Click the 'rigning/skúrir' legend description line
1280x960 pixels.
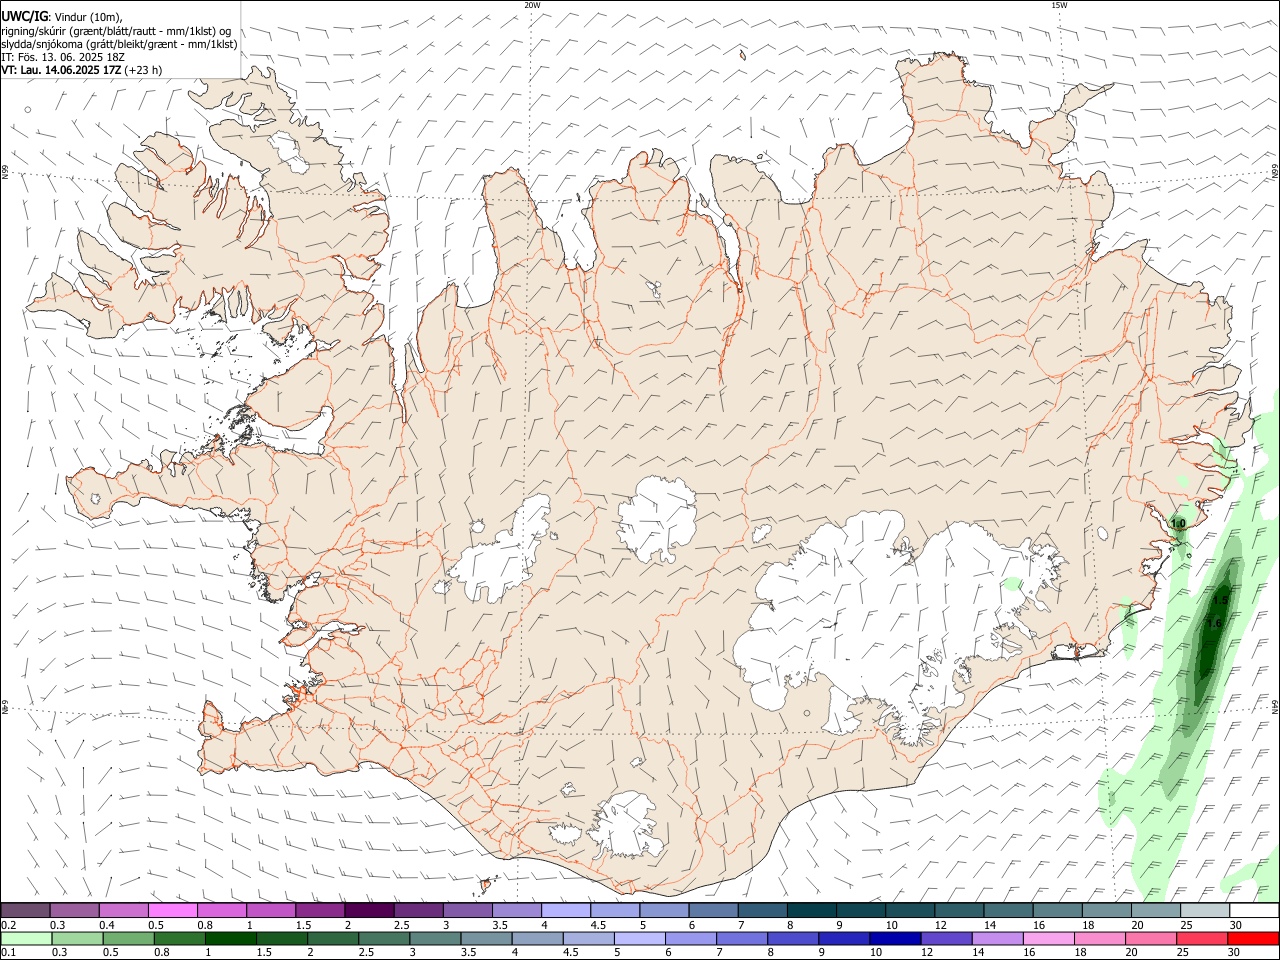[x=116, y=31]
